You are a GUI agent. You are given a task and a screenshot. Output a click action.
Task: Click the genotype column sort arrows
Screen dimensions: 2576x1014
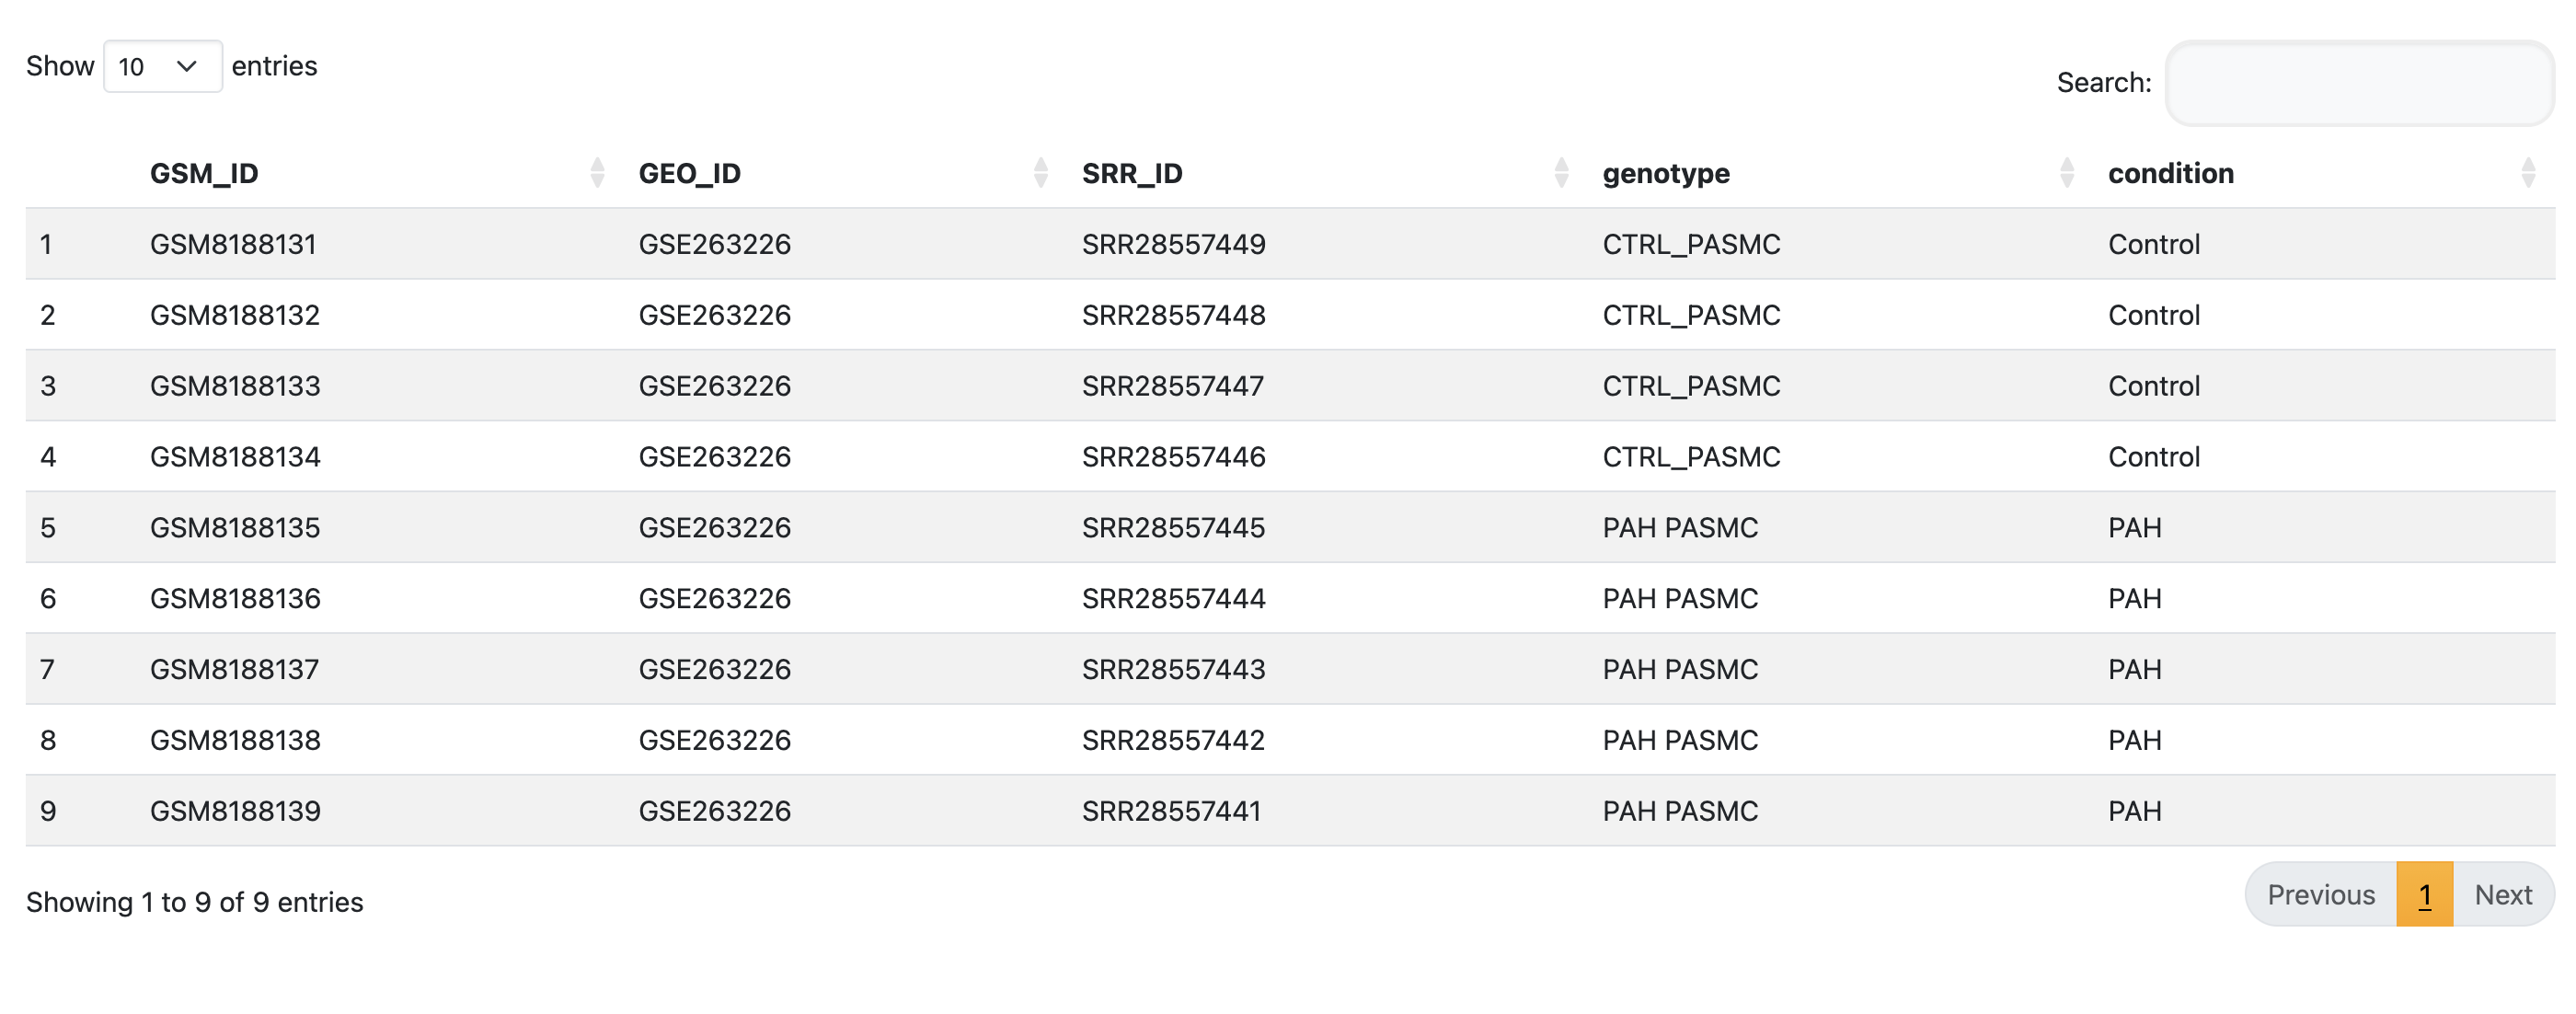coord(2066,173)
